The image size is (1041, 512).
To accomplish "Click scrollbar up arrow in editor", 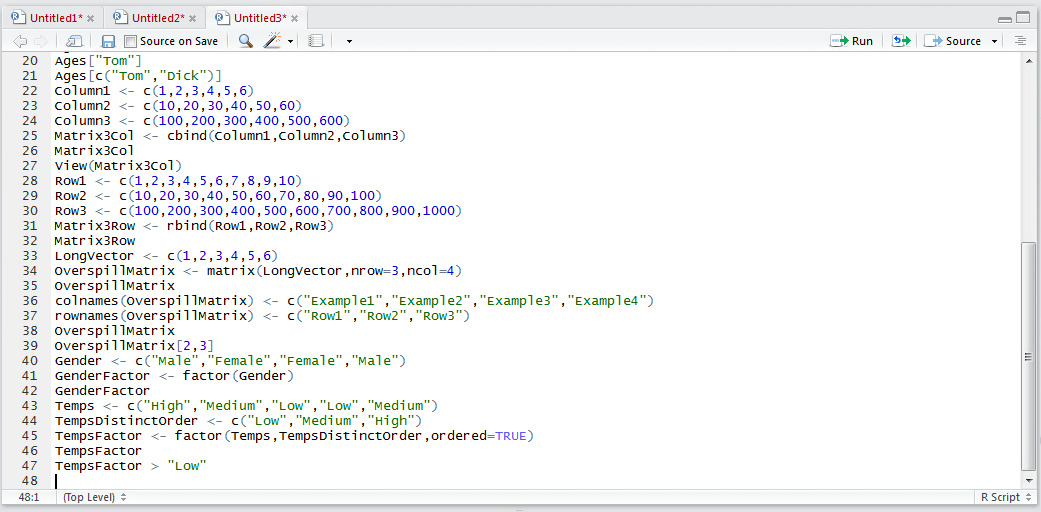I will tap(1030, 59).
